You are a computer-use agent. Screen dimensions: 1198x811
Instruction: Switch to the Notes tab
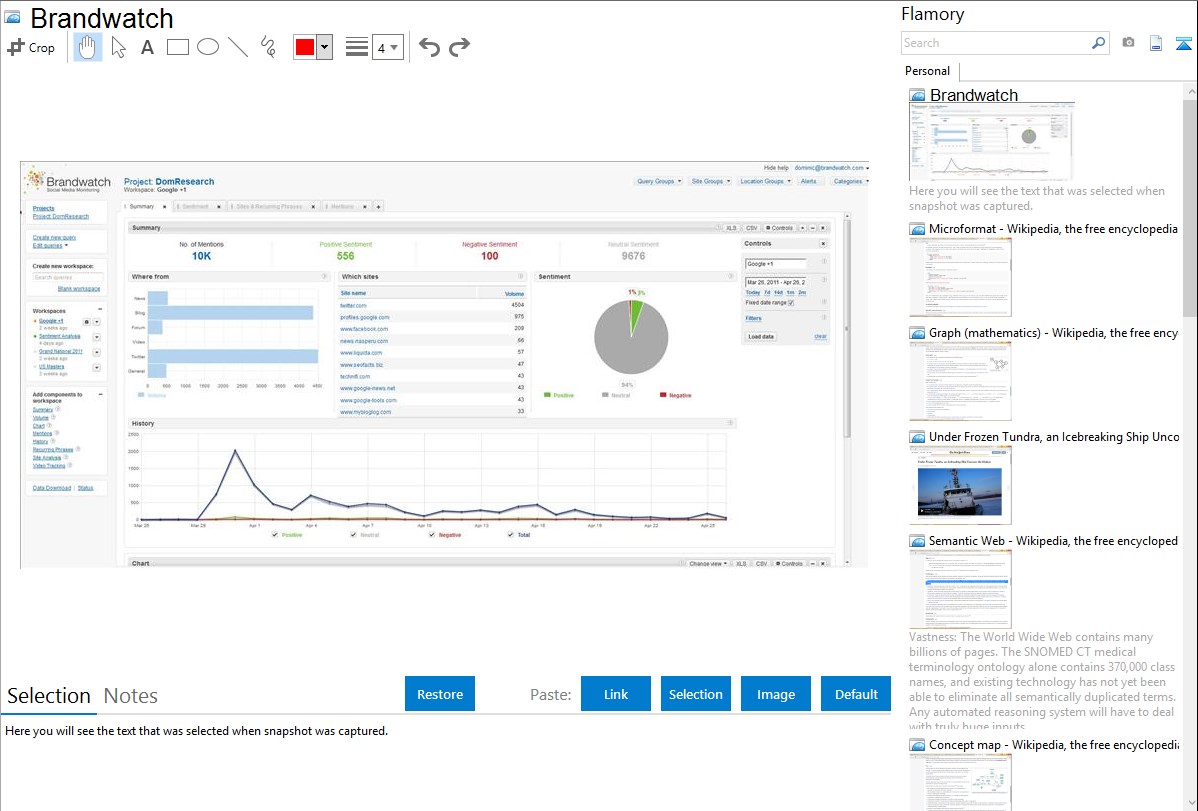coord(131,696)
